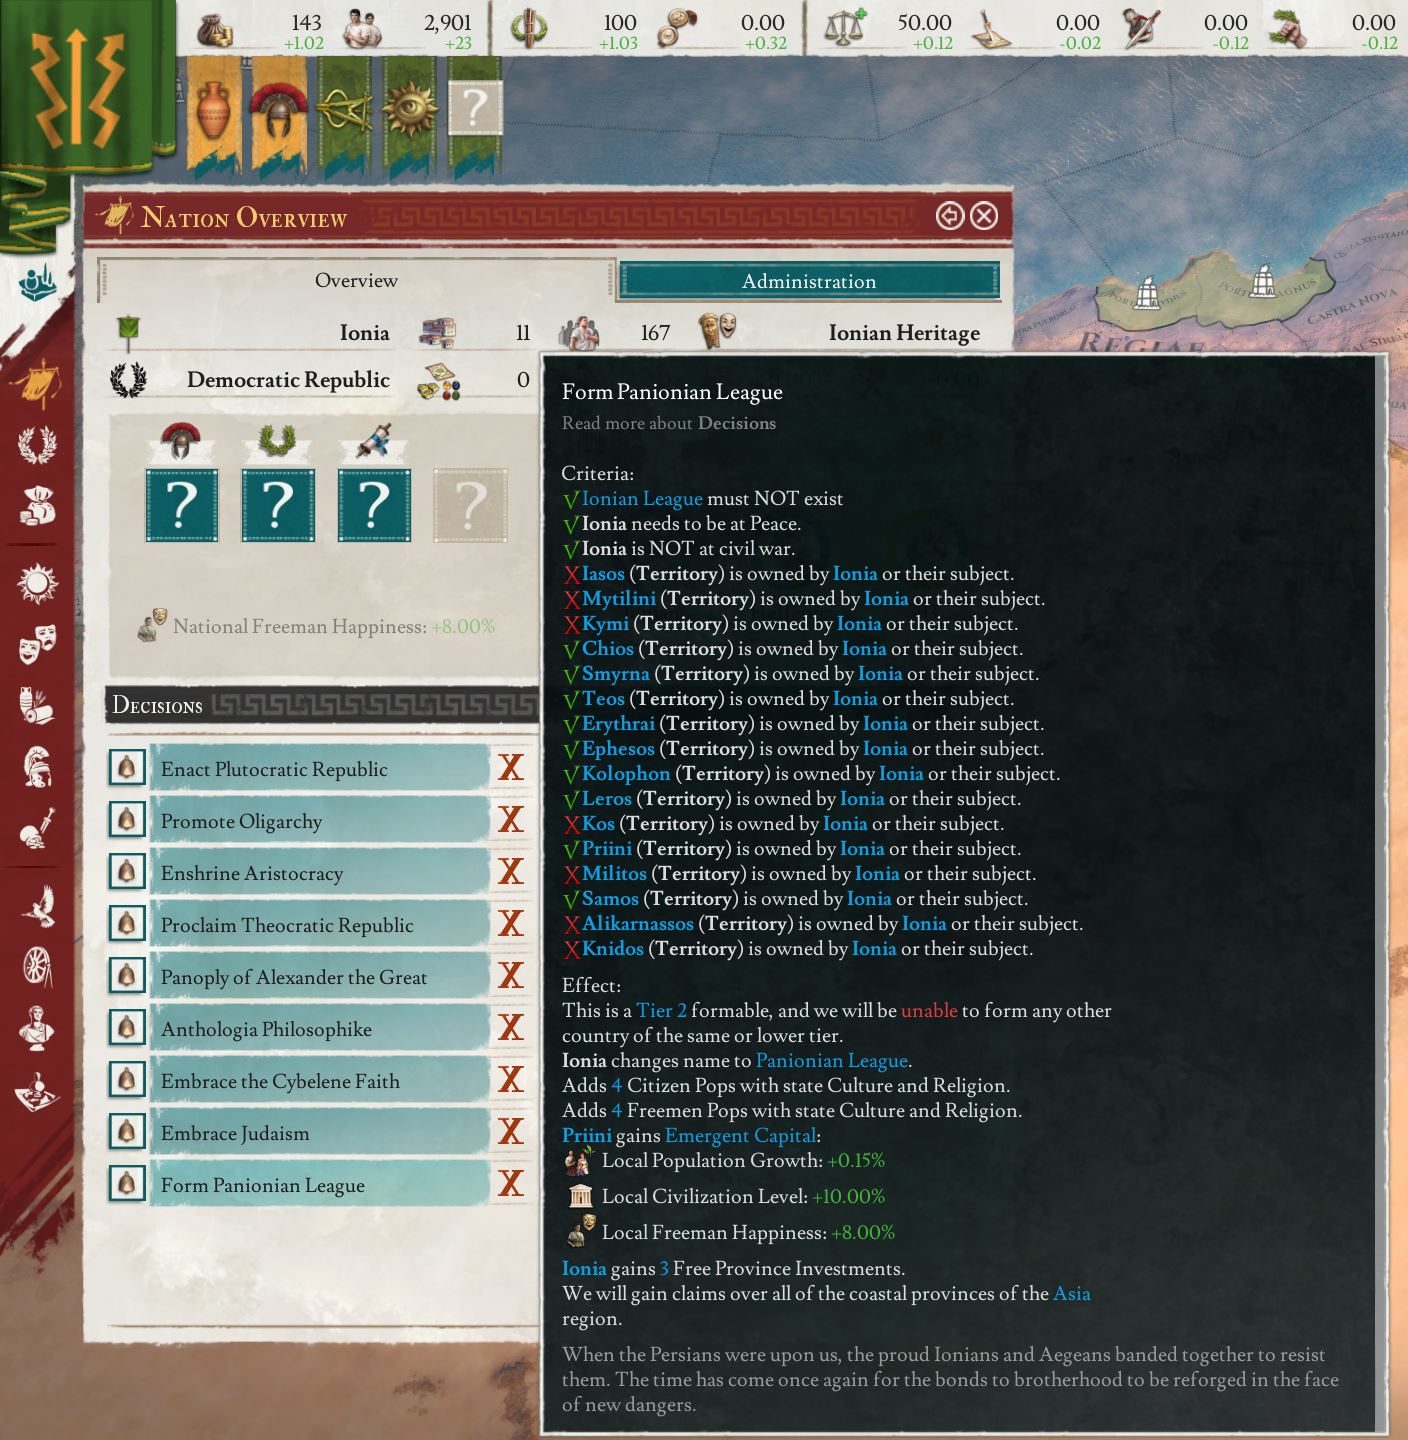Go back using the arrow button
This screenshot has height=1440, width=1408.
(950, 216)
